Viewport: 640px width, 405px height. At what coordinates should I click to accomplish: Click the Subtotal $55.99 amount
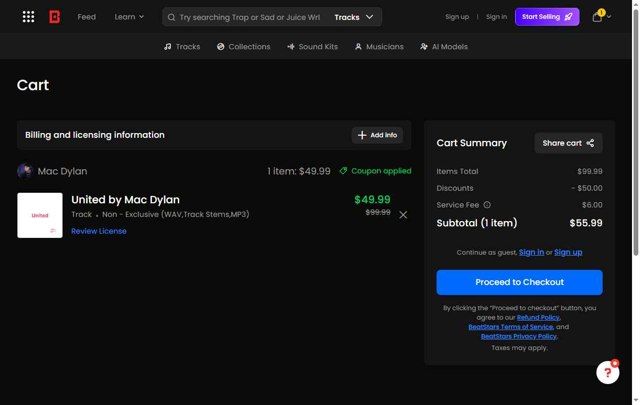point(586,223)
